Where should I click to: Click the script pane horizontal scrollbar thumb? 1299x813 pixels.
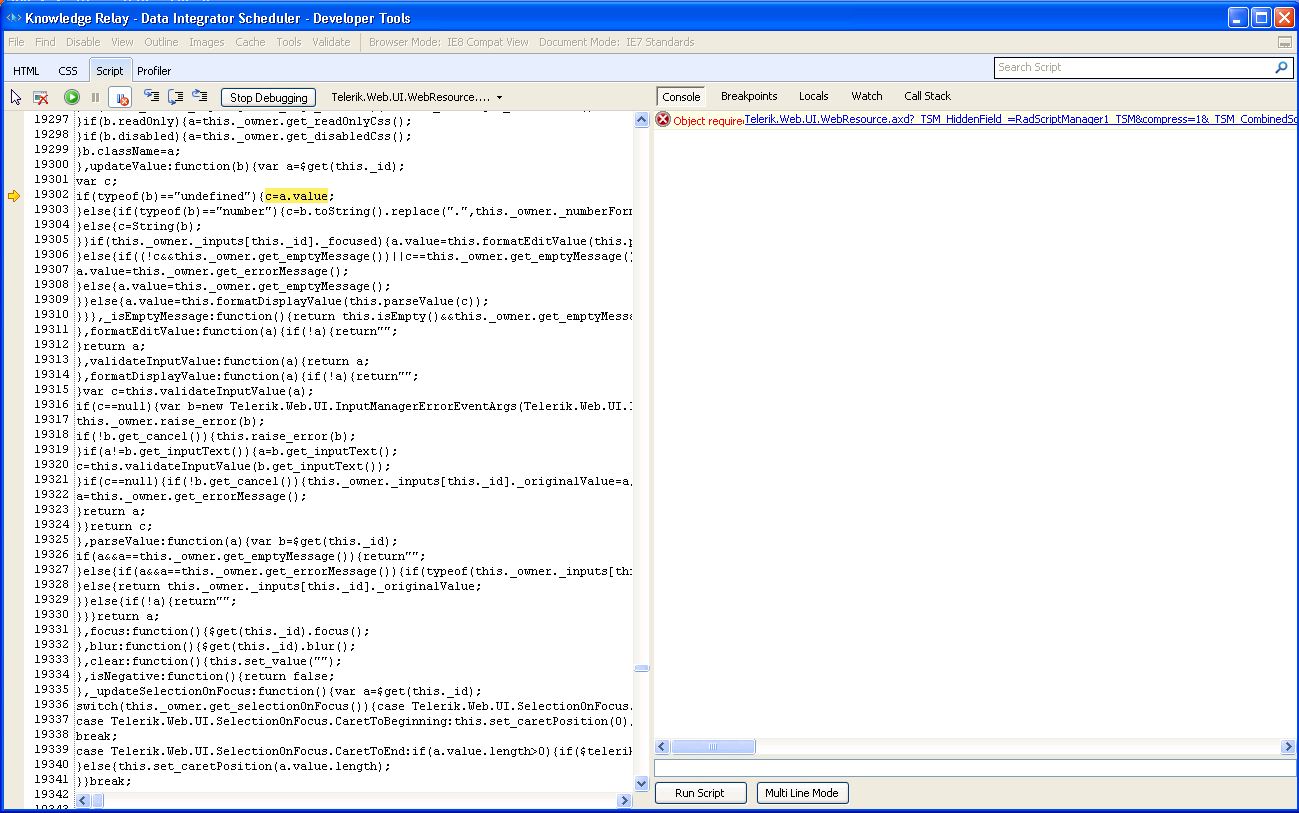tap(97, 801)
